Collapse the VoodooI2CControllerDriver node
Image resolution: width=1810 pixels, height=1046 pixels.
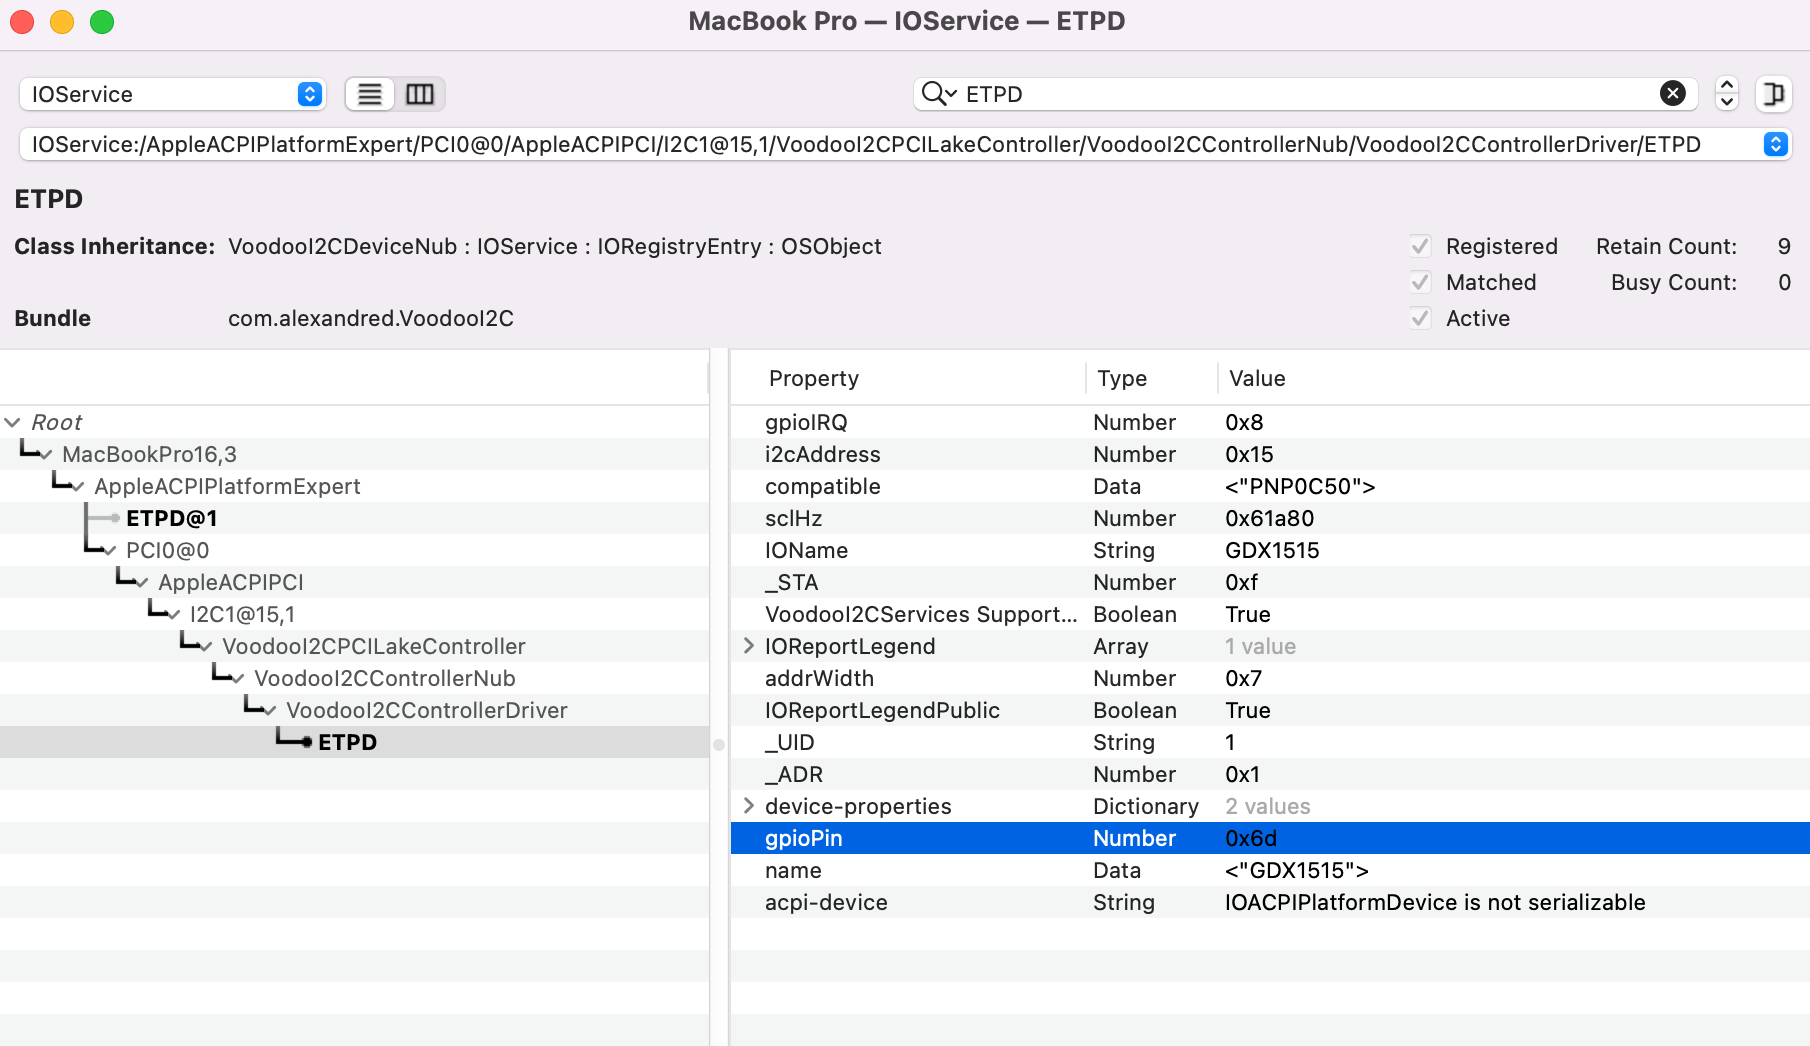coord(270,711)
